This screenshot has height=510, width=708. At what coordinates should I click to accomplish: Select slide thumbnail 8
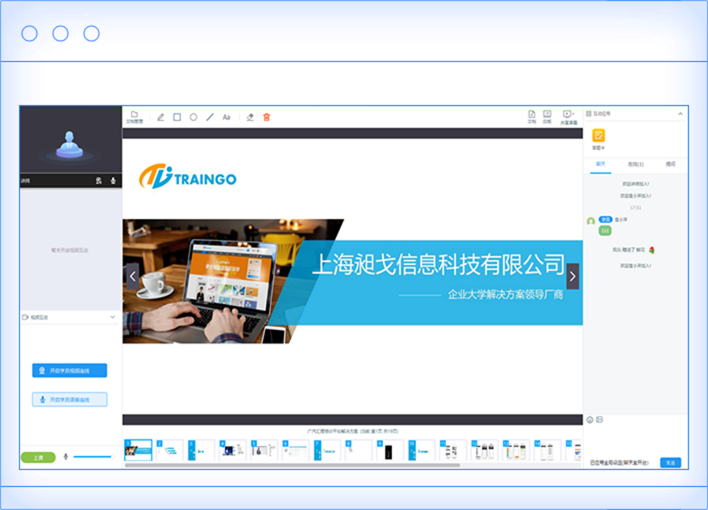coord(359,450)
